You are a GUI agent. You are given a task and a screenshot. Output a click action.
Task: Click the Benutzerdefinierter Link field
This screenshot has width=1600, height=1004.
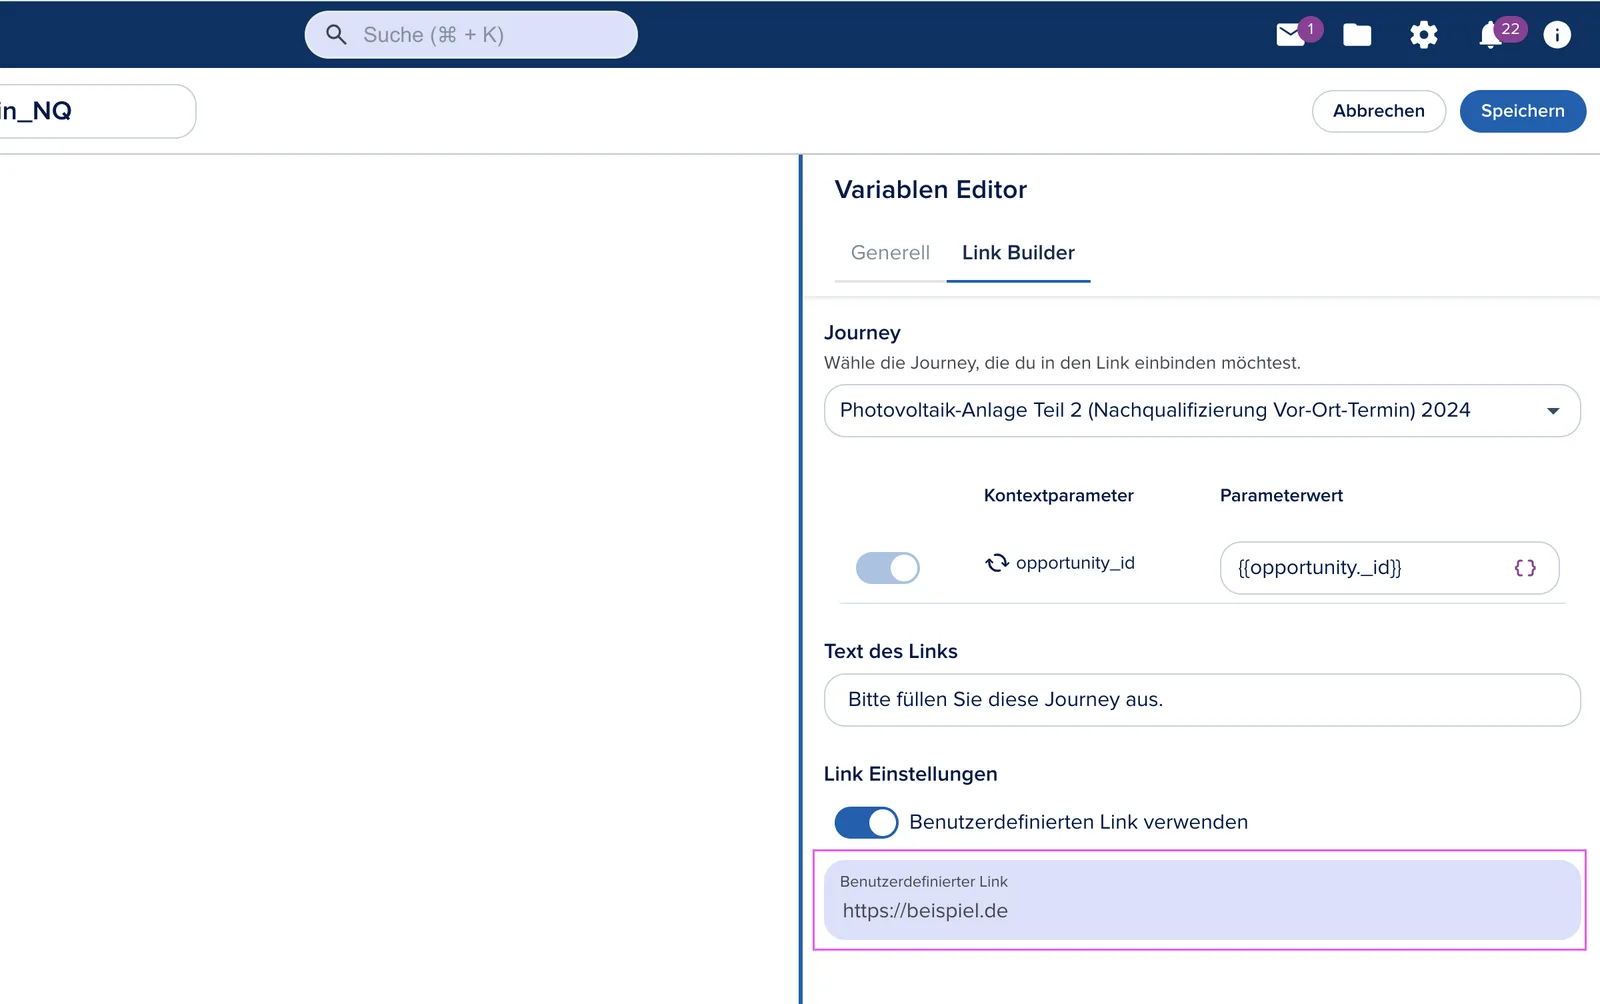click(x=1202, y=900)
